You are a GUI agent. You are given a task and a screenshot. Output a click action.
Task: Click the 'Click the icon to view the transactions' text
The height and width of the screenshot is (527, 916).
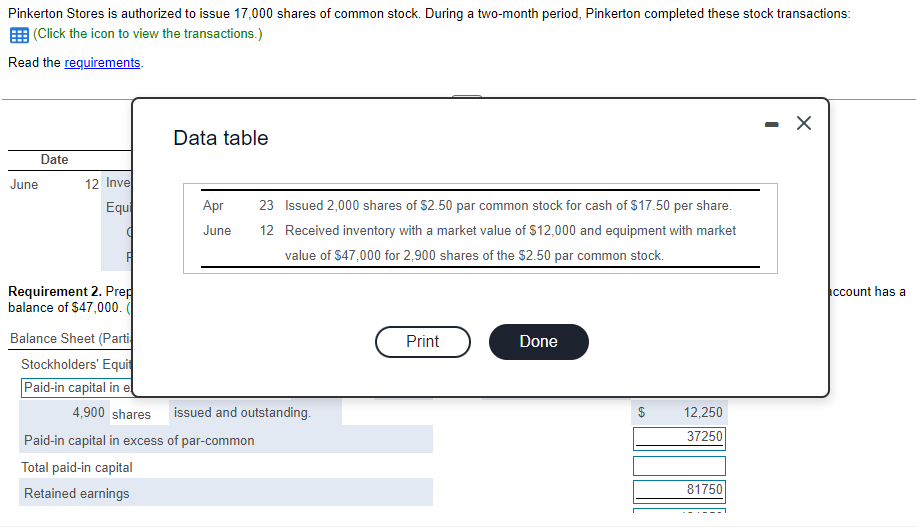click(x=148, y=34)
